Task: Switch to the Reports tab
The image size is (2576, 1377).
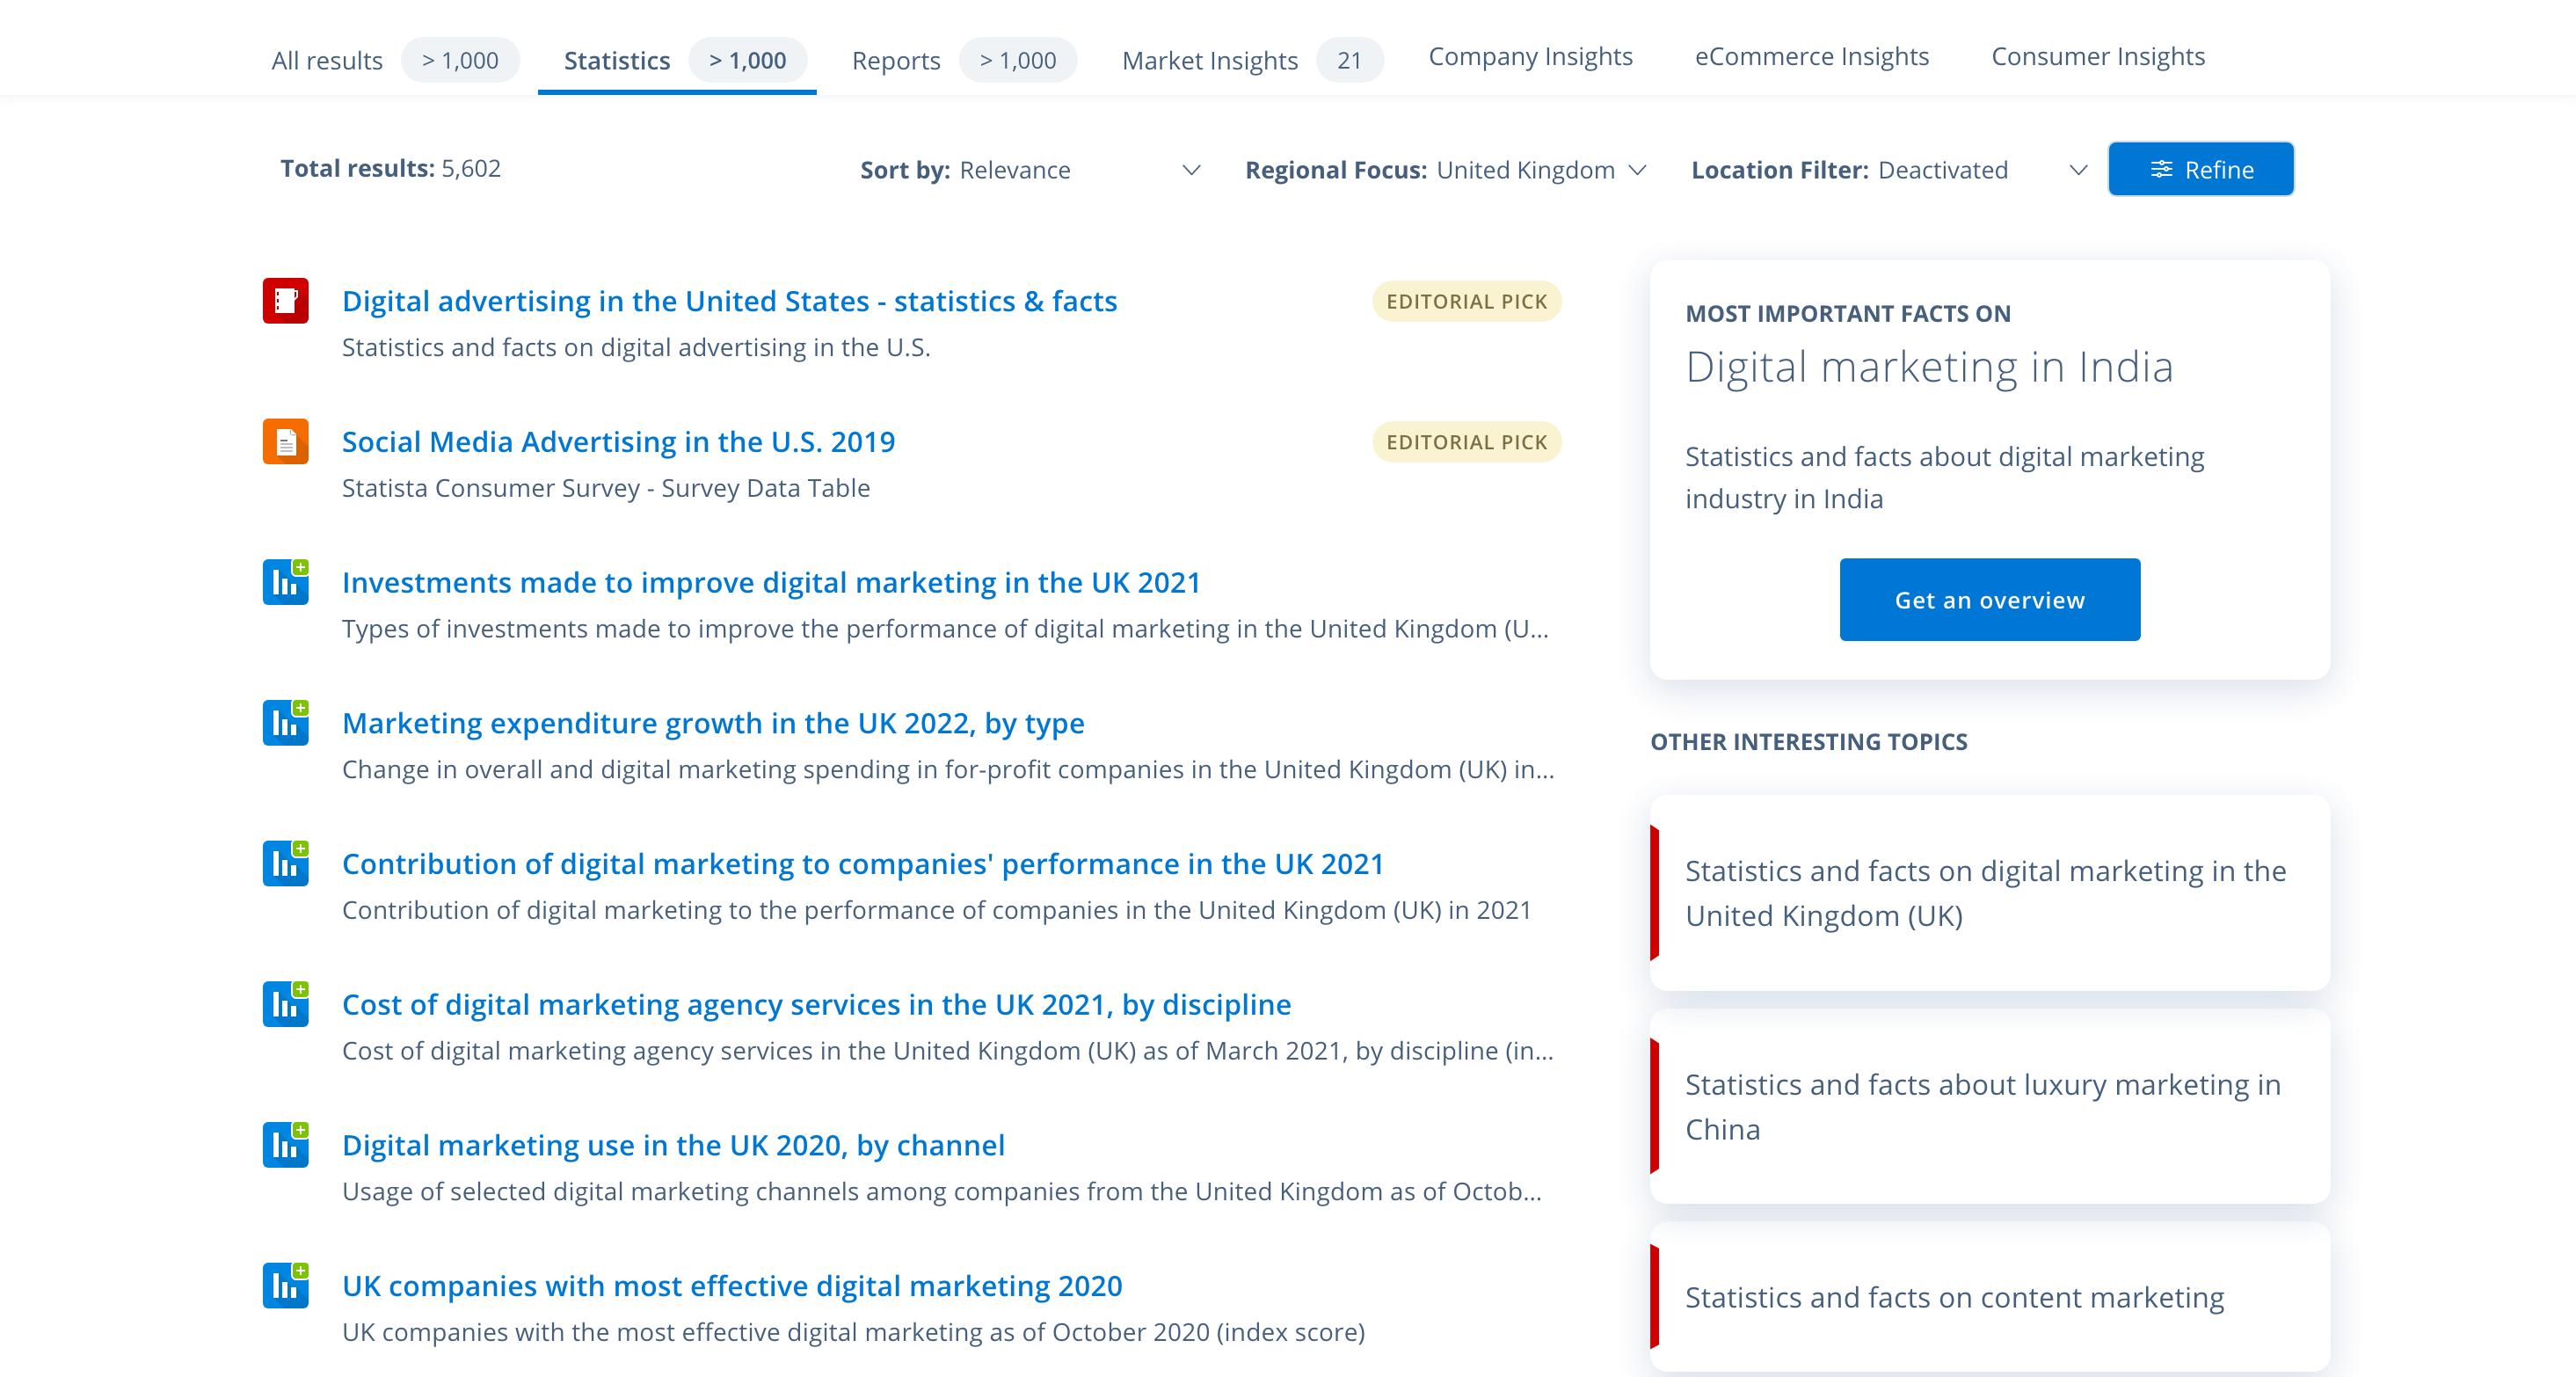Action: point(964,60)
